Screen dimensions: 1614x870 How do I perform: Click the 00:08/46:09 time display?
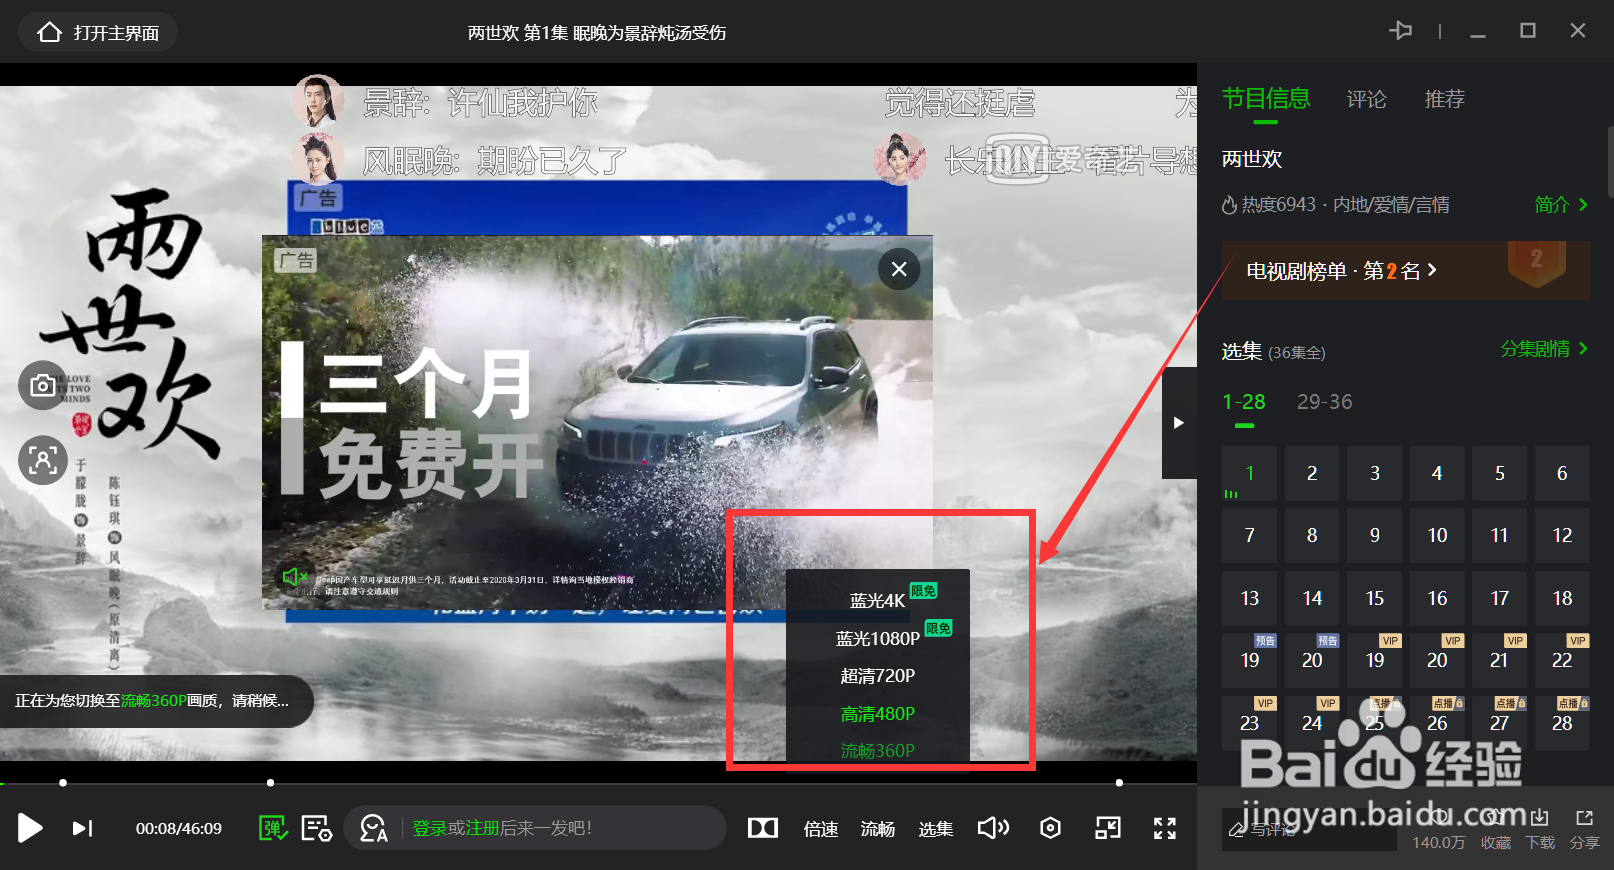(179, 829)
